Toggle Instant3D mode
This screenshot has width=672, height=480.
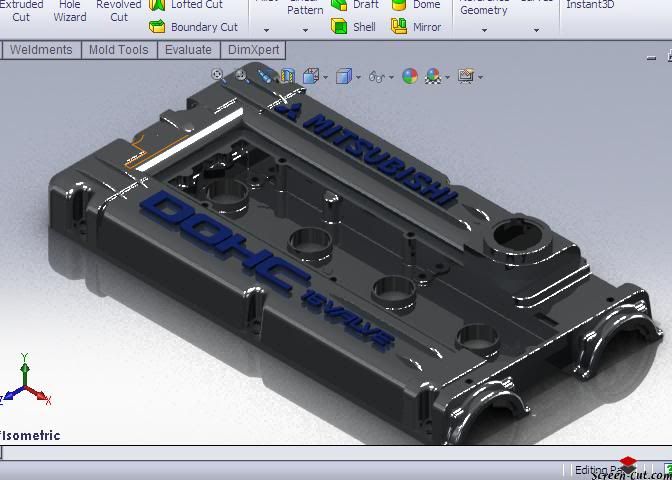pyautogui.click(x=590, y=5)
